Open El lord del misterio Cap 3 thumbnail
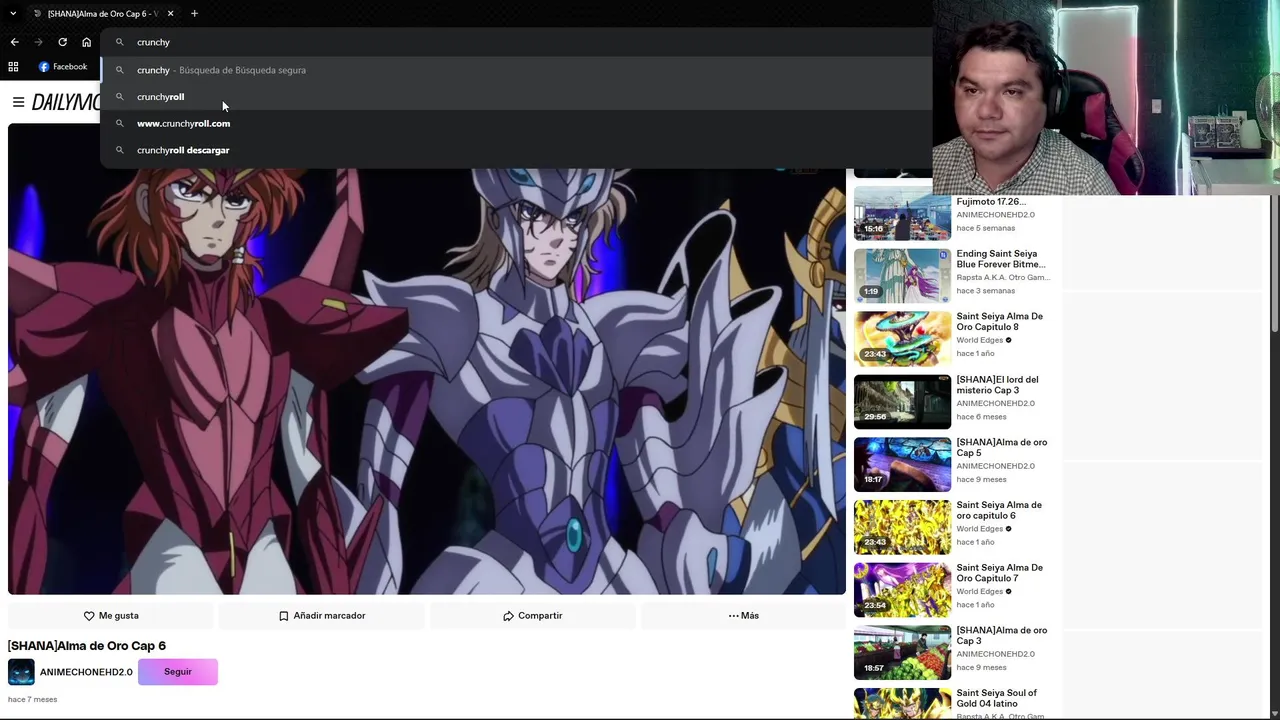Screen dimensions: 1280x720 pos(902,402)
